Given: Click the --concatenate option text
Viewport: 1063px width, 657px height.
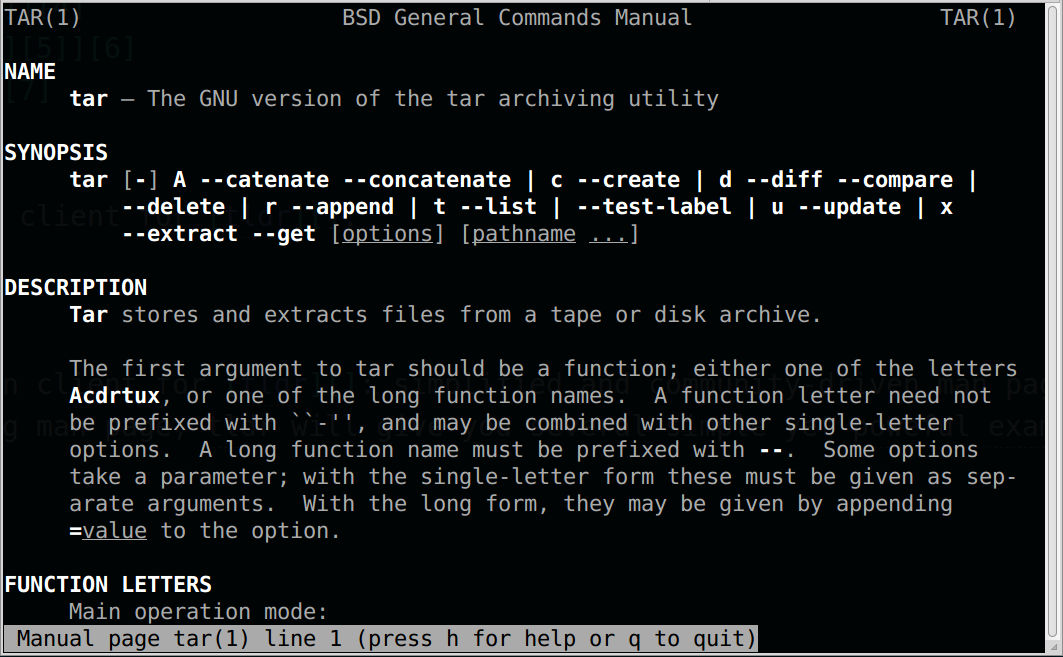Looking at the screenshot, I should coord(427,180).
